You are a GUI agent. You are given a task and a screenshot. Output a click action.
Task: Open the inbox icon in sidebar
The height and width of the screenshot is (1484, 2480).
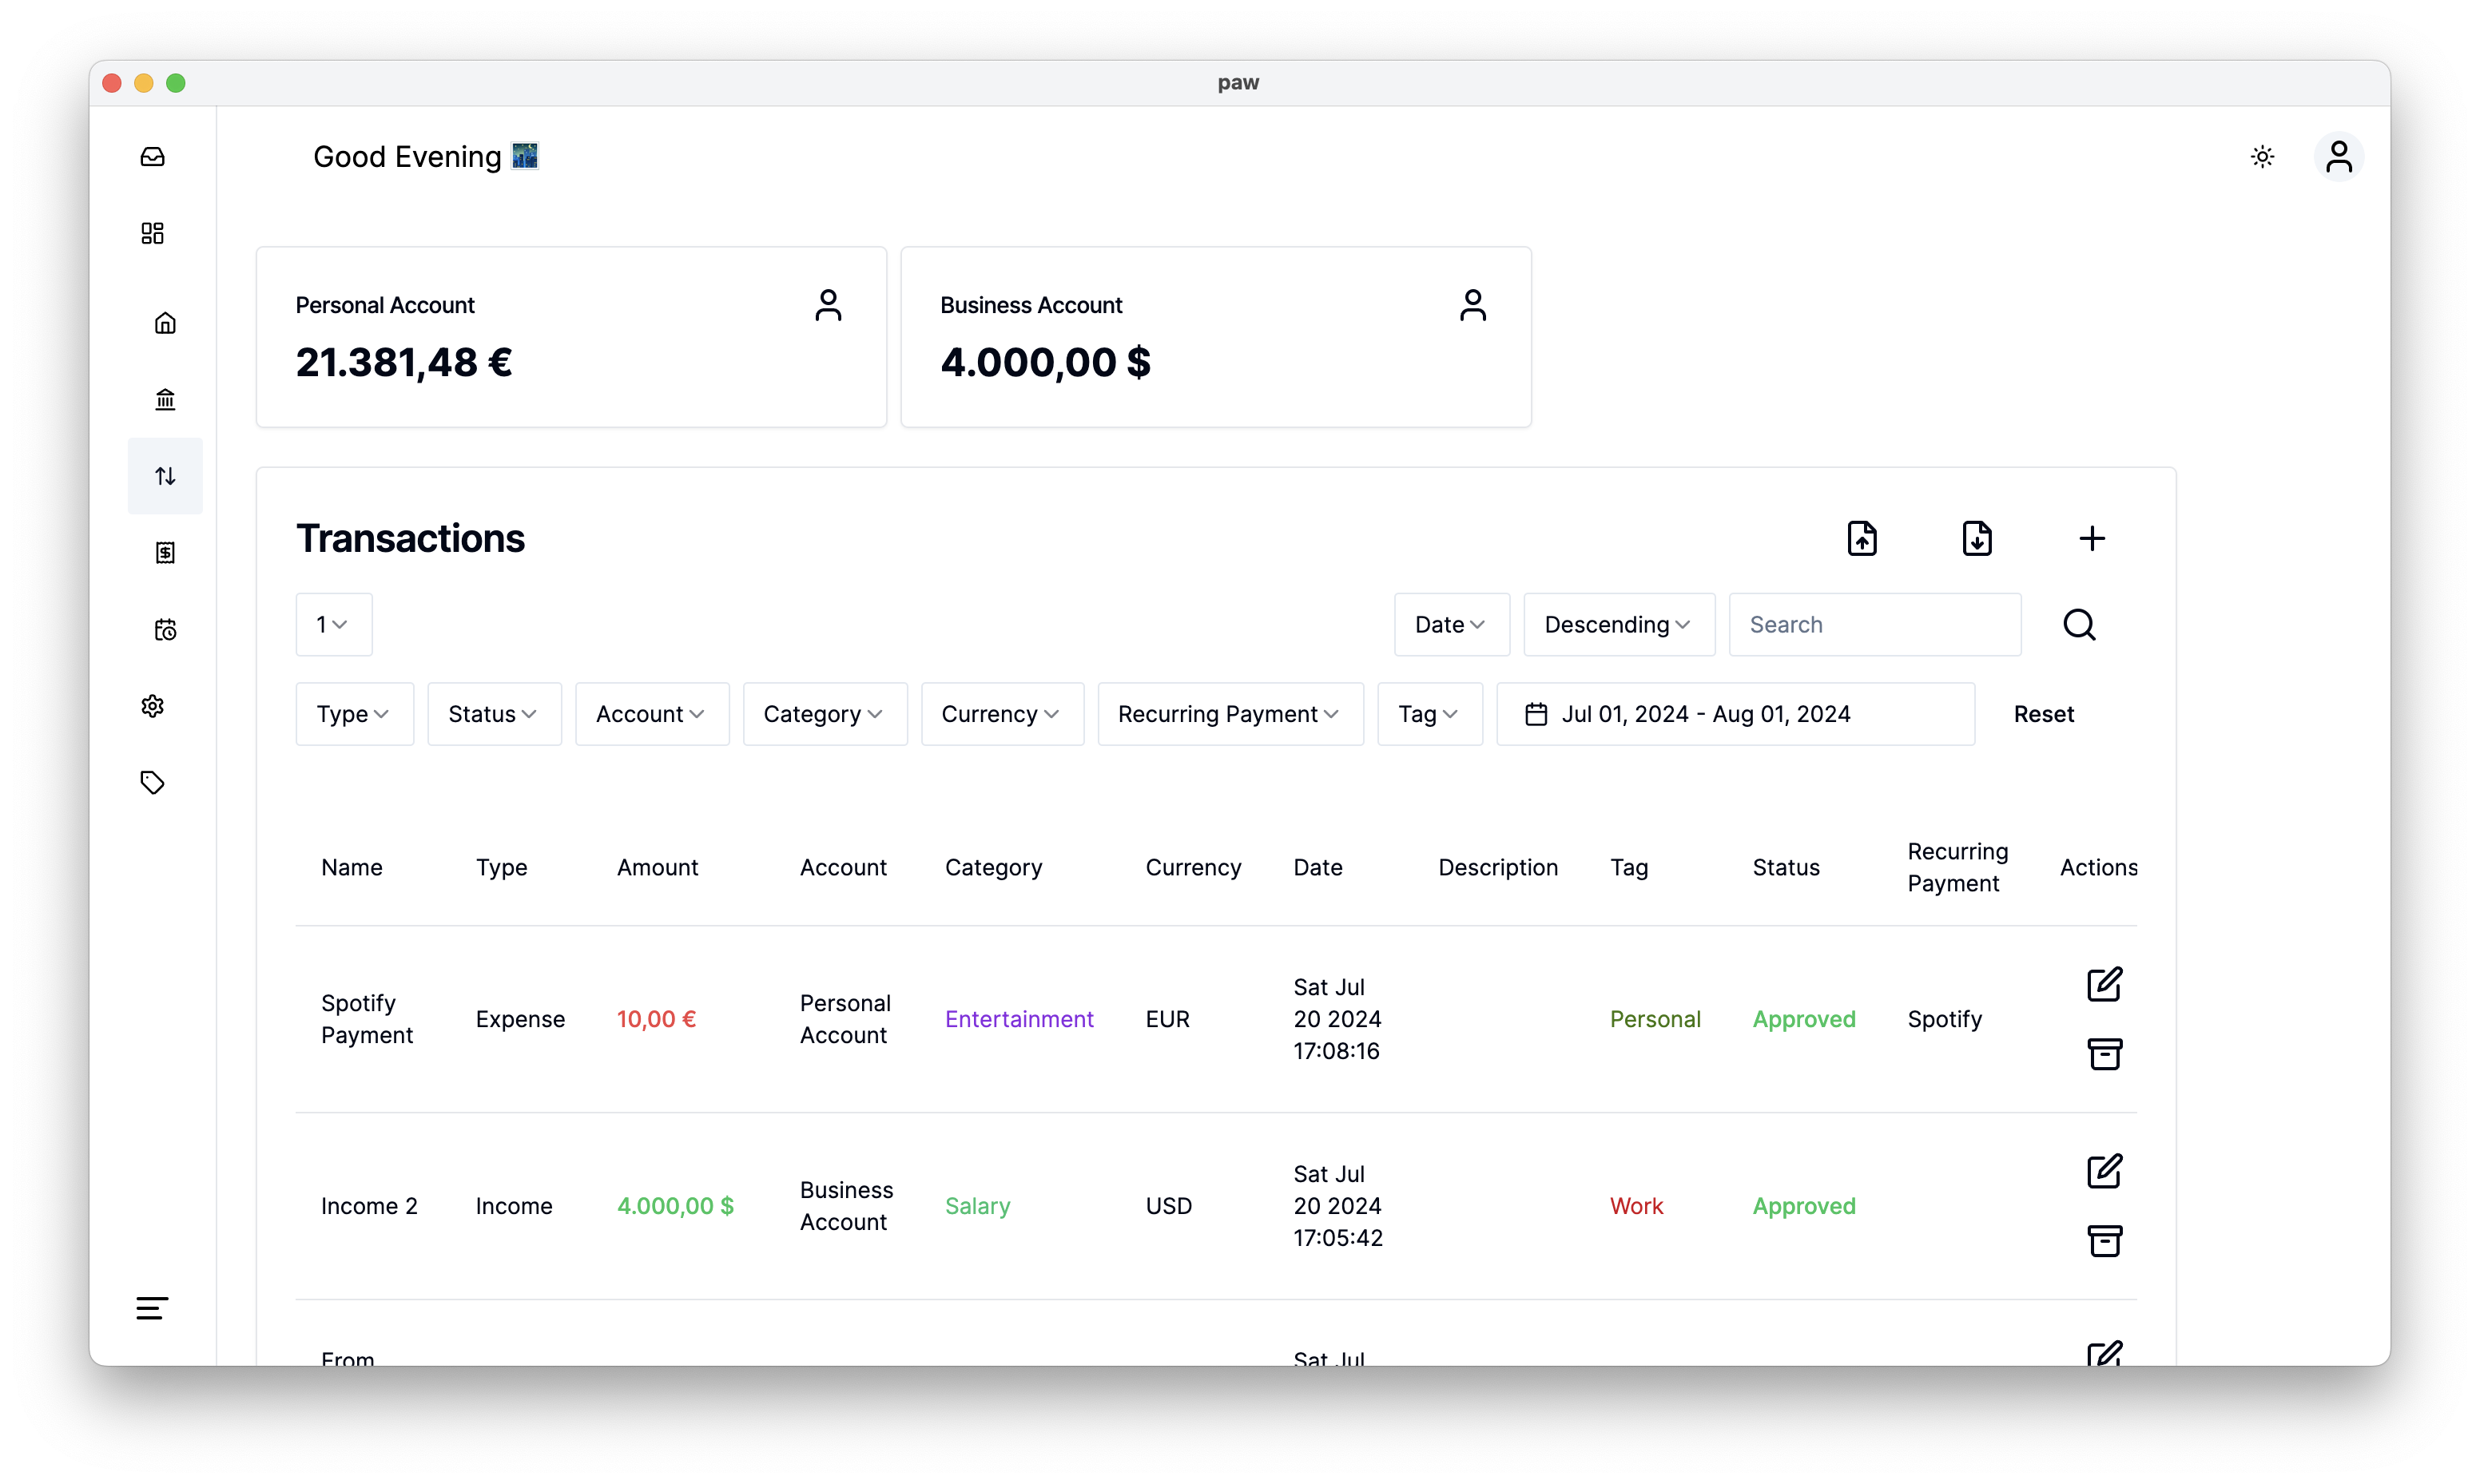[152, 157]
